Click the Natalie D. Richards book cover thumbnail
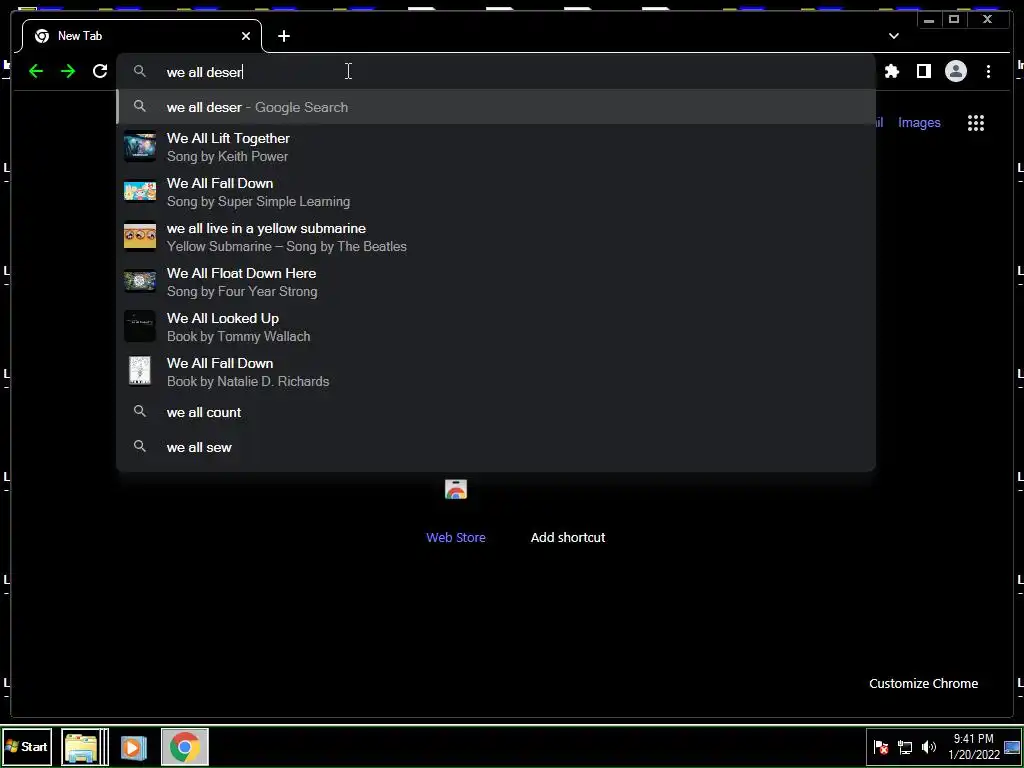This screenshot has height=768, width=1024. (x=140, y=371)
